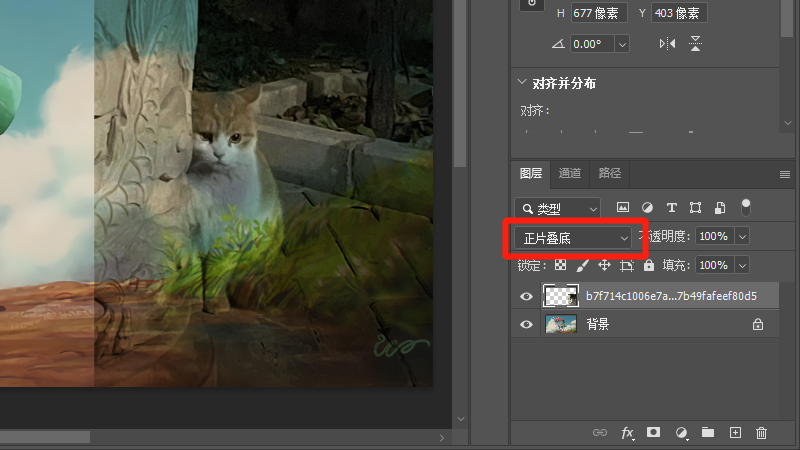Viewport: 800px width, 450px height.
Task: Switch to the 通道 tab
Action: pos(570,173)
